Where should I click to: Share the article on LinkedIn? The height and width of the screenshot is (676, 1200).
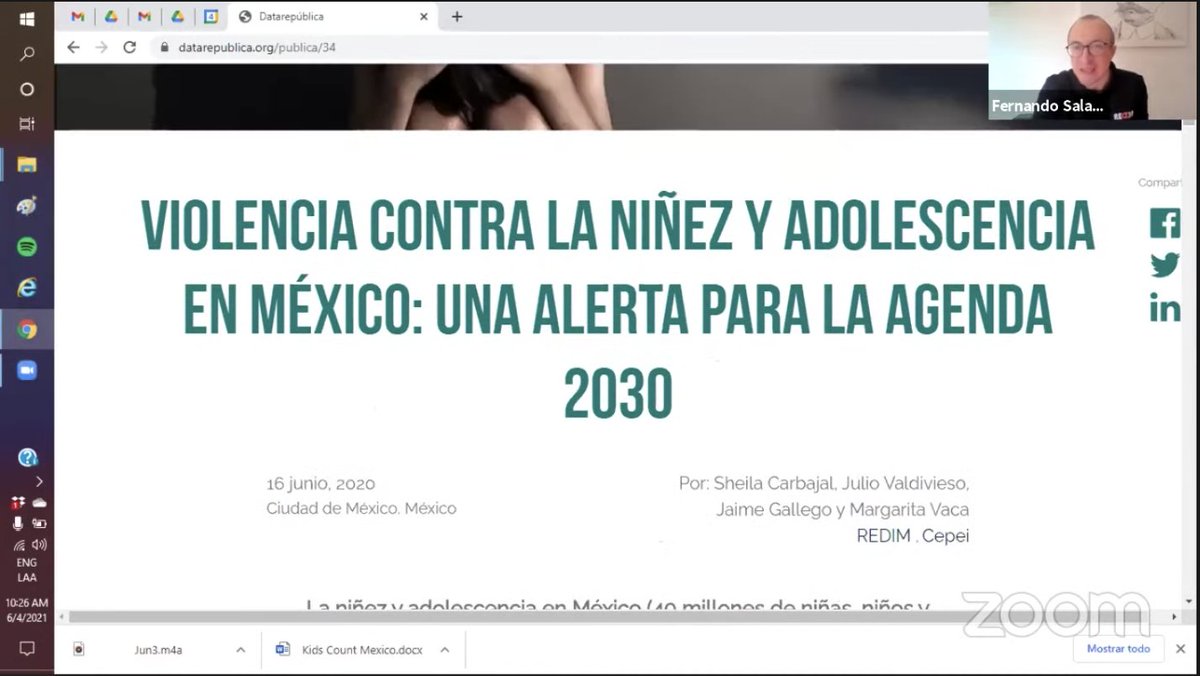(x=1164, y=308)
